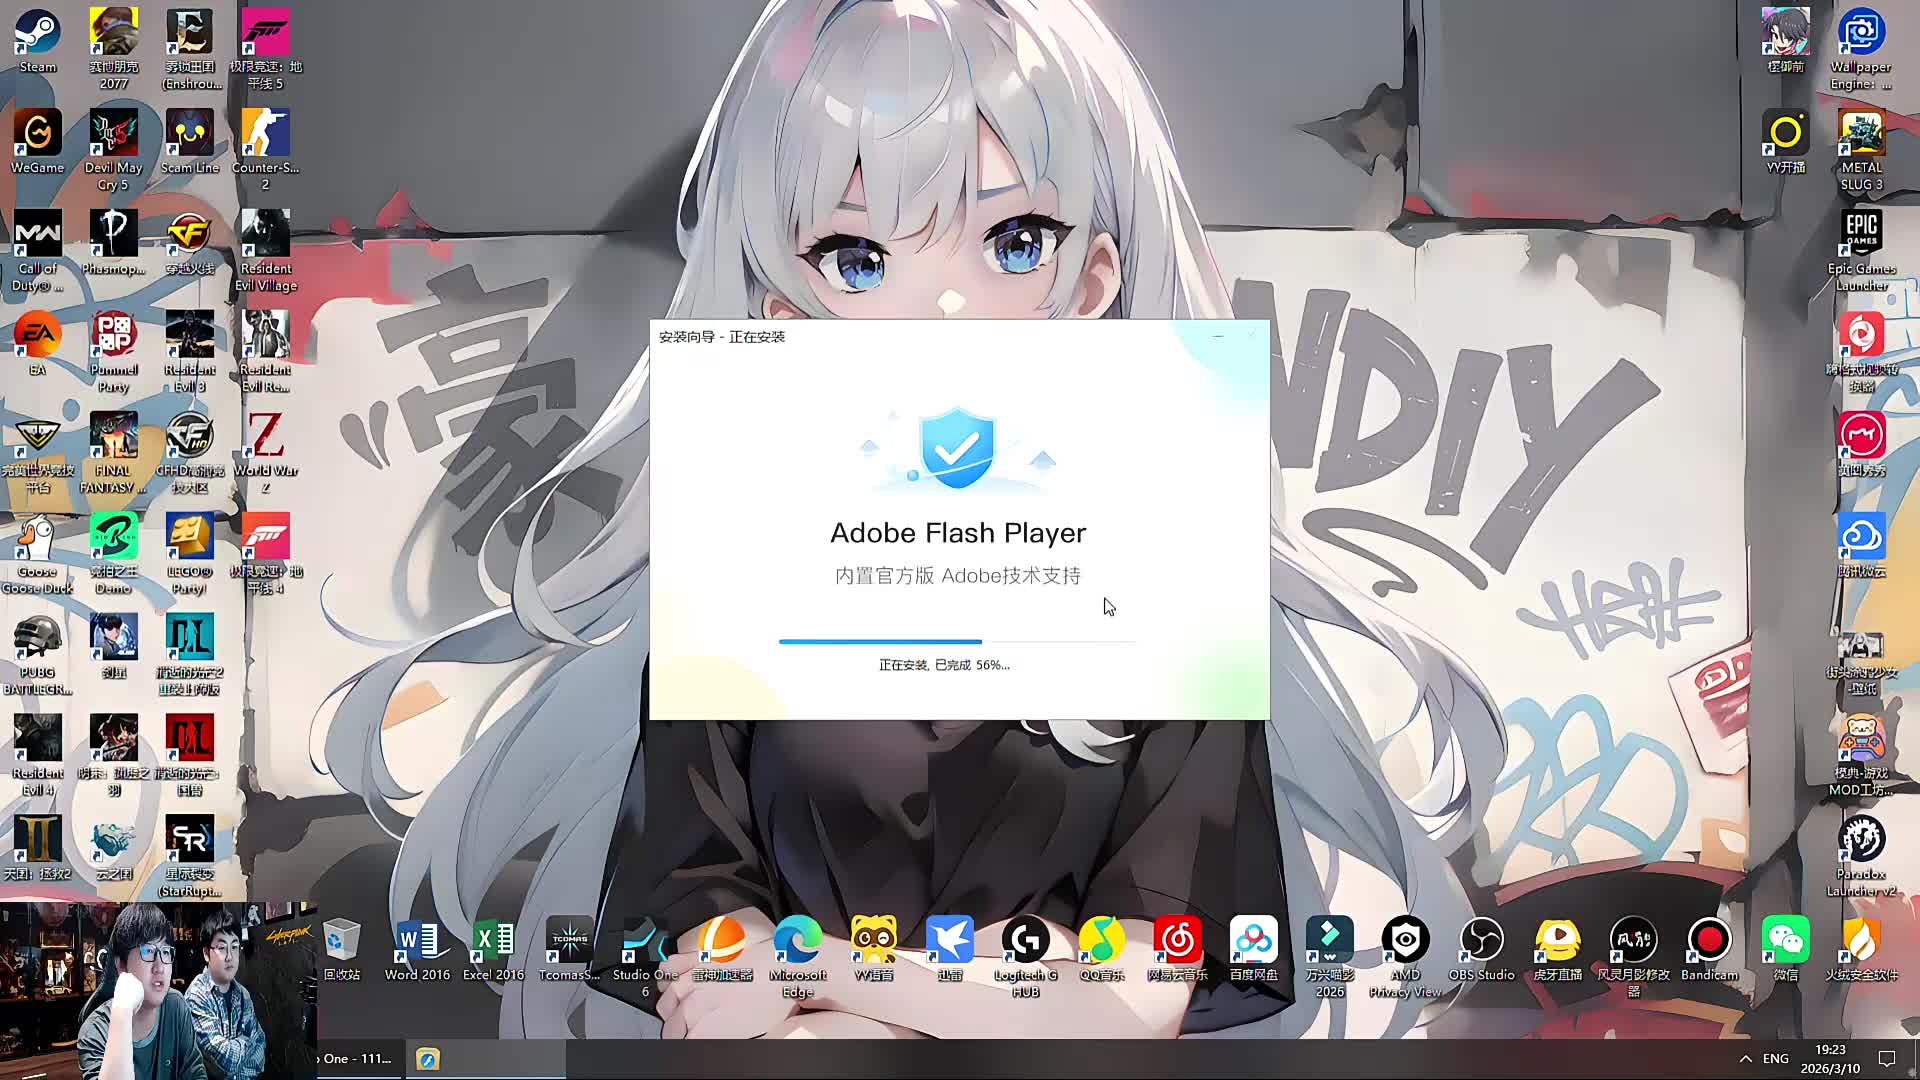This screenshot has height=1080, width=1920.
Task: Open the taskbar clock and date
Action: pyautogui.click(x=1830, y=1059)
